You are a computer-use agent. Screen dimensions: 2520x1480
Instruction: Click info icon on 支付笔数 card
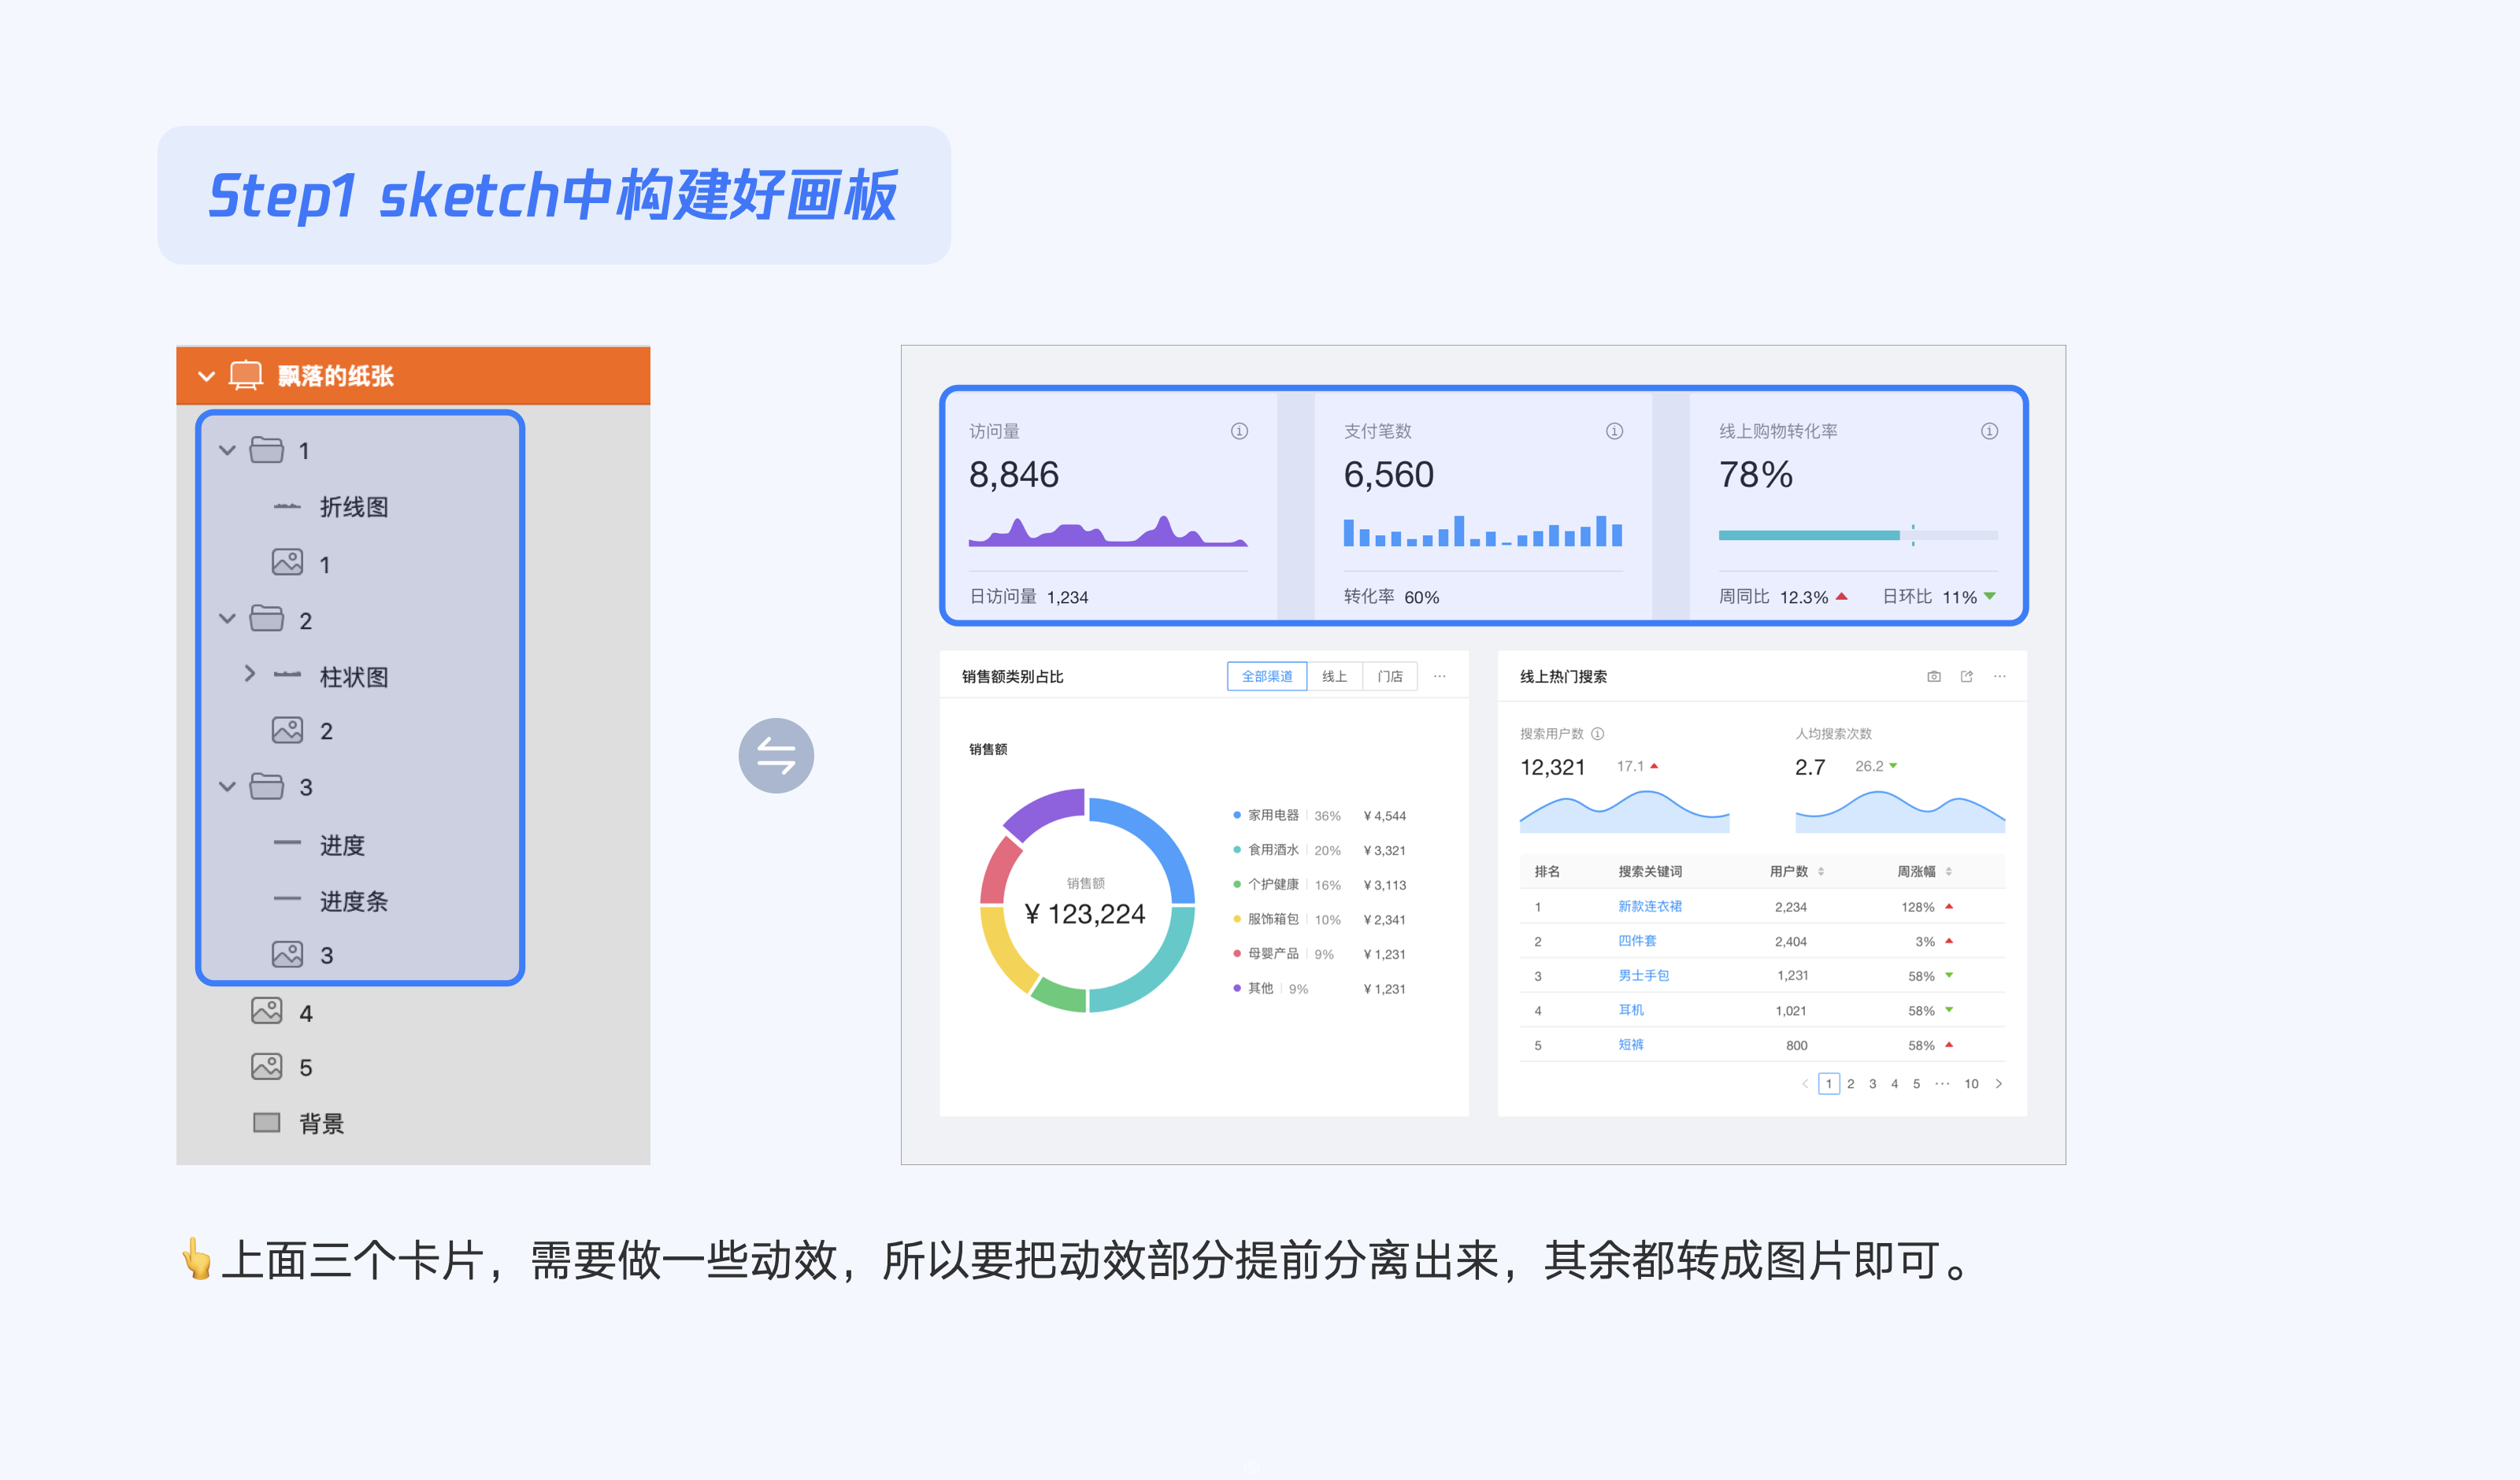coord(1614,431)
